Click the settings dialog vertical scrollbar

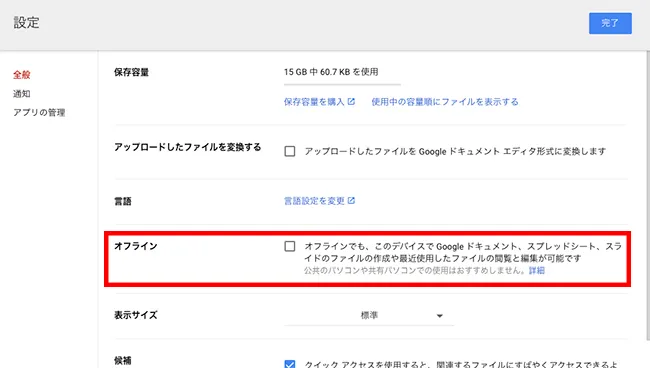[648, 195]
